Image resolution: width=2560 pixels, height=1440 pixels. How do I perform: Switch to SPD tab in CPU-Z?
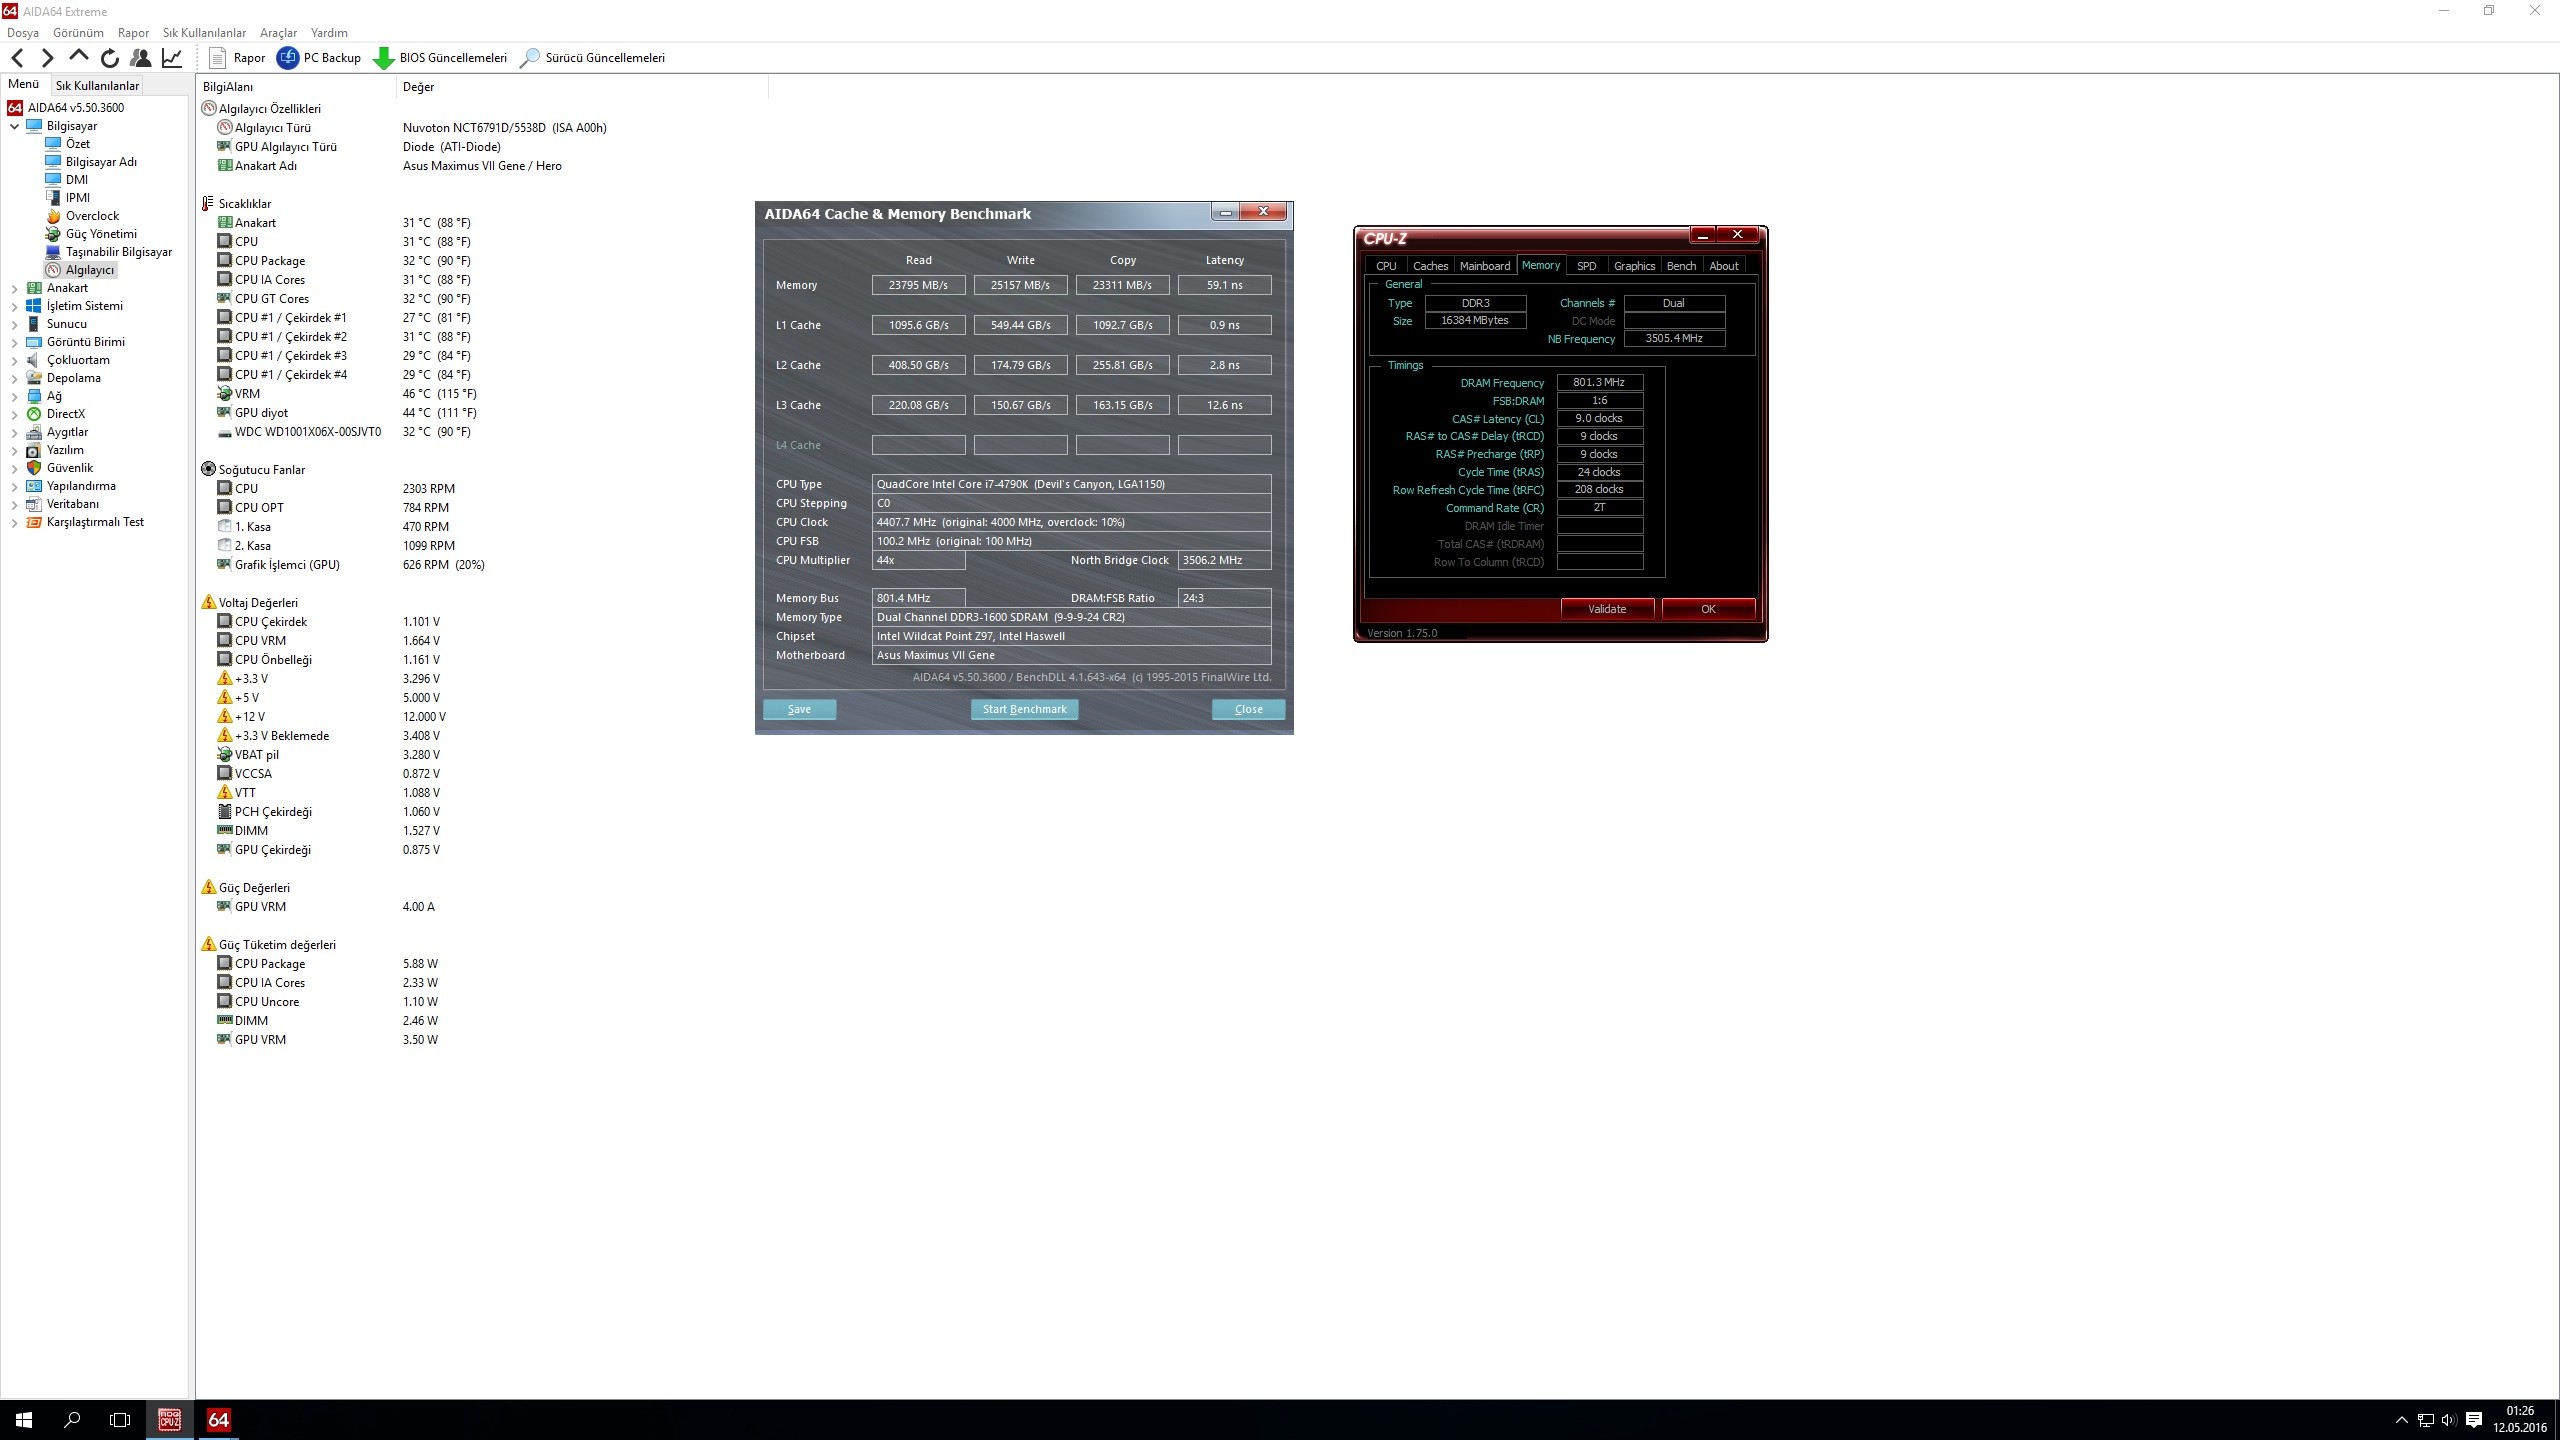coord(1586,266)
